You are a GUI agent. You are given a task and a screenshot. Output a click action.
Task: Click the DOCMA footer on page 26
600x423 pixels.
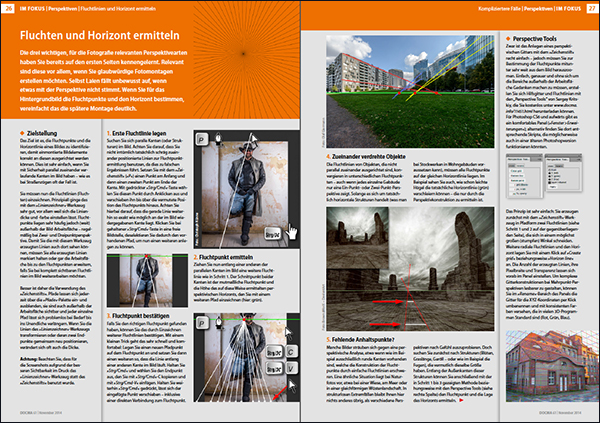[x=41, y=413]
